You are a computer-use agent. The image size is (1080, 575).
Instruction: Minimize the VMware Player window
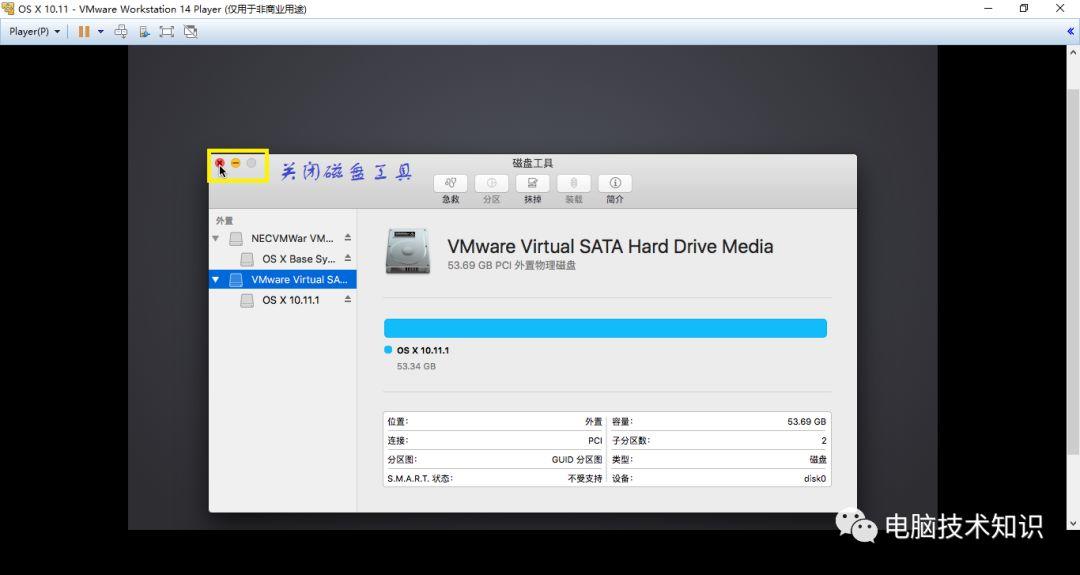pyautogui.click(x=988, y=8)
